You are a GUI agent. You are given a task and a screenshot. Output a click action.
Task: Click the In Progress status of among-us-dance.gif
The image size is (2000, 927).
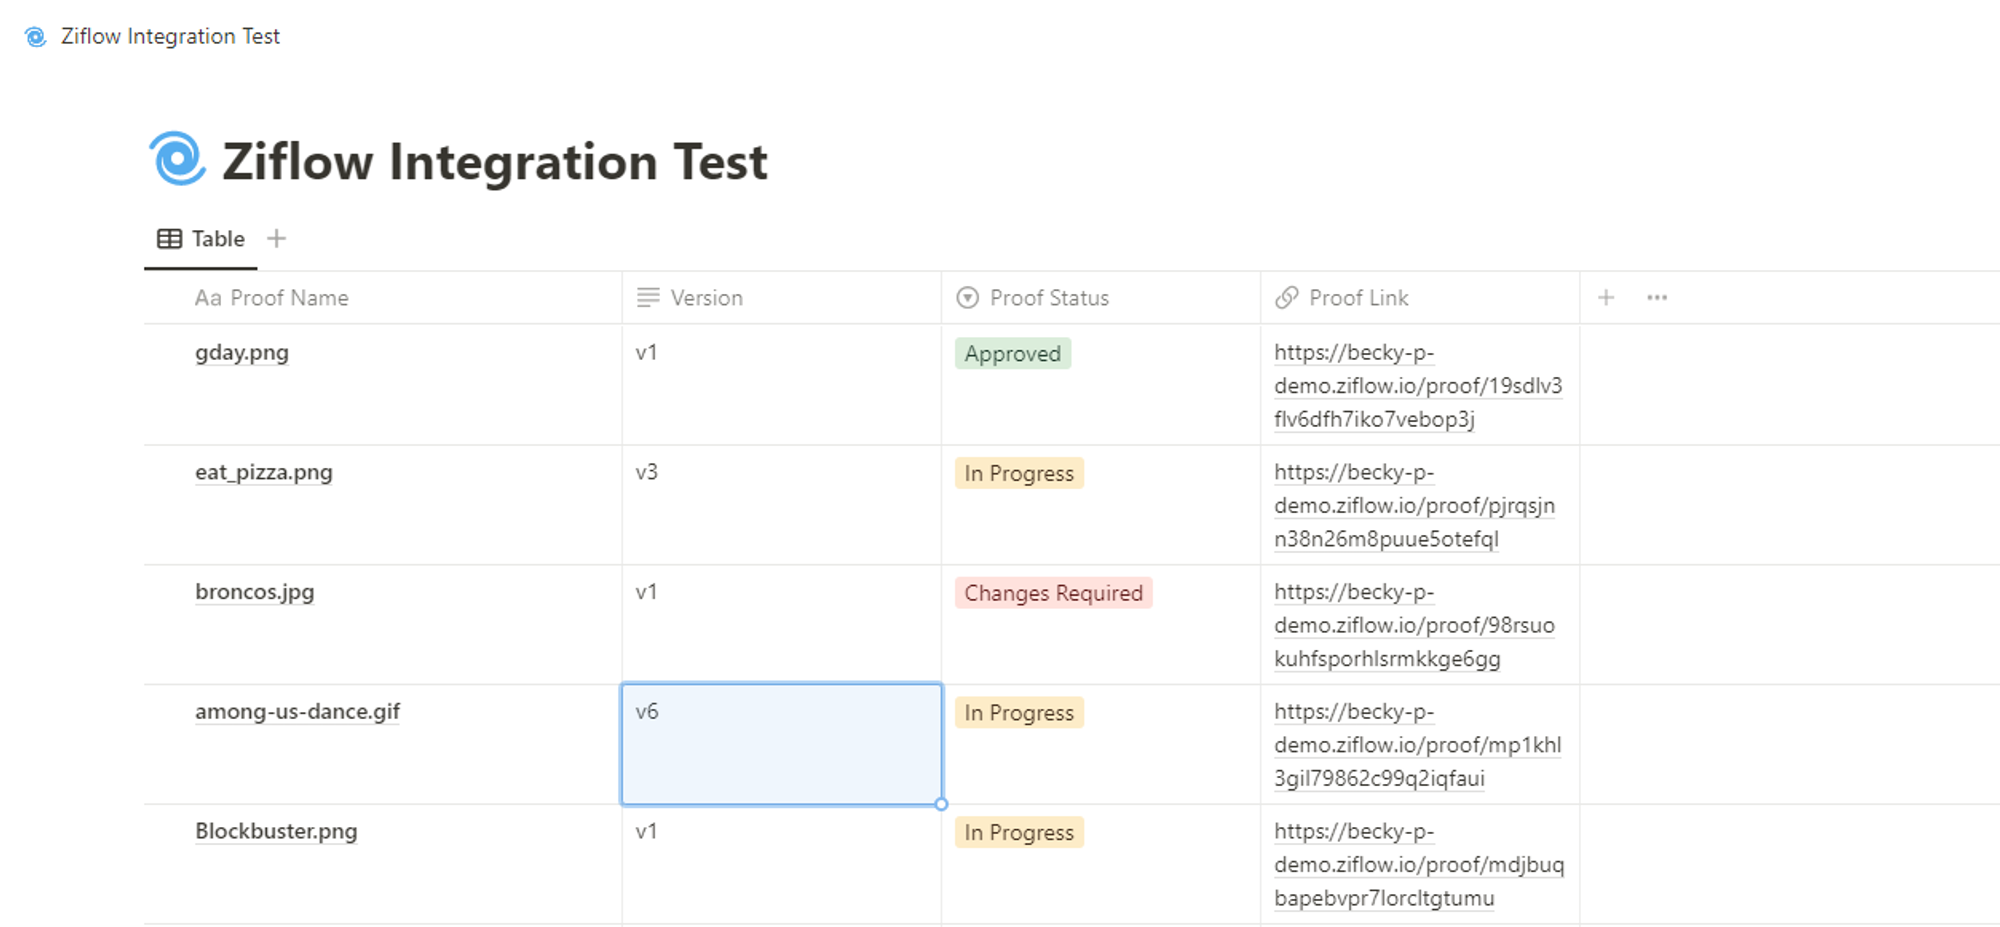[x=1019, y=713]
